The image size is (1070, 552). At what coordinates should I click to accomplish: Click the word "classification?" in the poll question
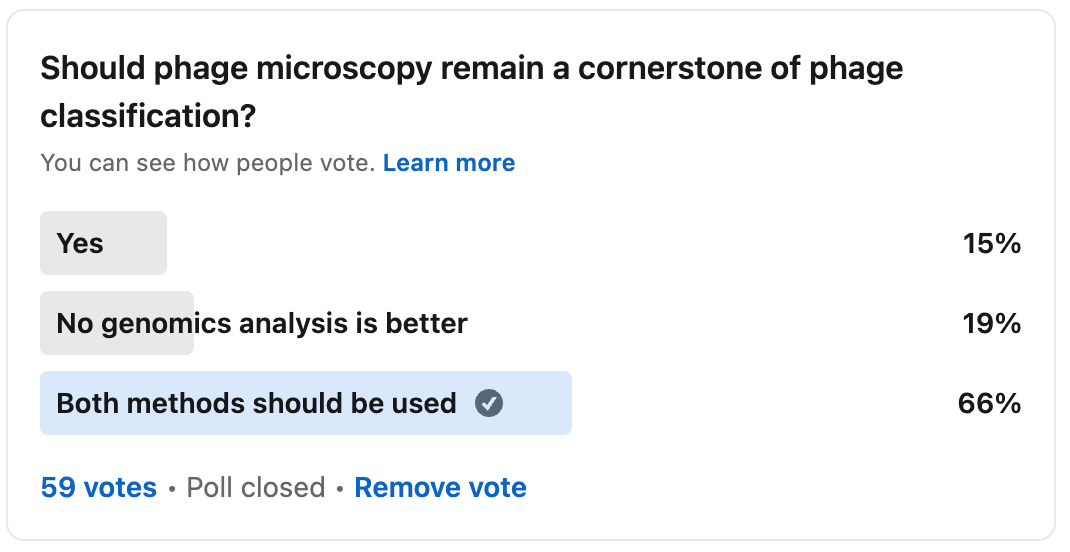(148, 117)
